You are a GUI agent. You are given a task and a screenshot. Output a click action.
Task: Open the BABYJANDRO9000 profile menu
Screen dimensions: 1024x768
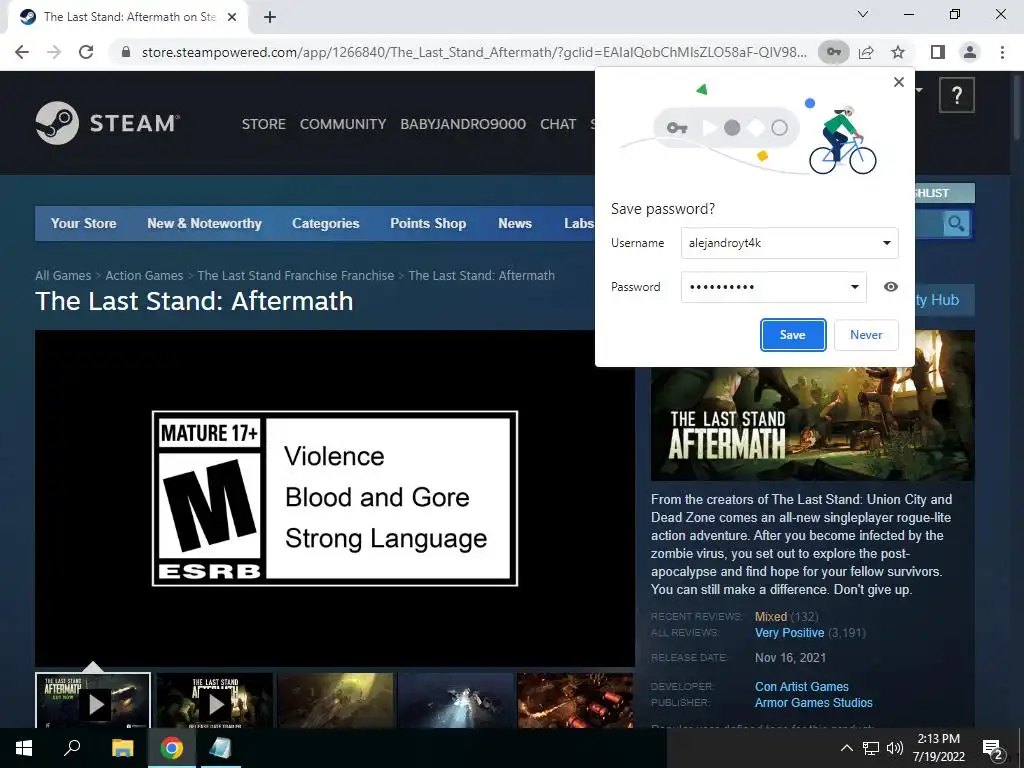coord(463,124)
